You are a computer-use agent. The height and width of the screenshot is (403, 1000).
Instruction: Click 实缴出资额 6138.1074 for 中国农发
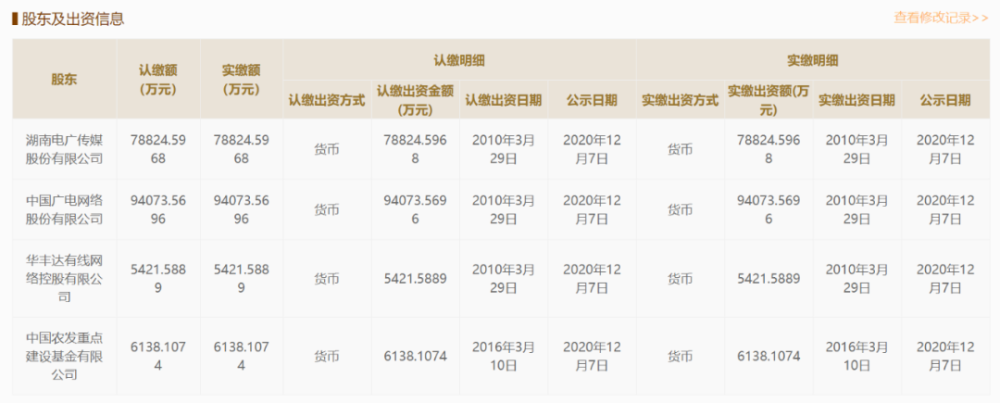pyautogui.click(x=768, y=356)
